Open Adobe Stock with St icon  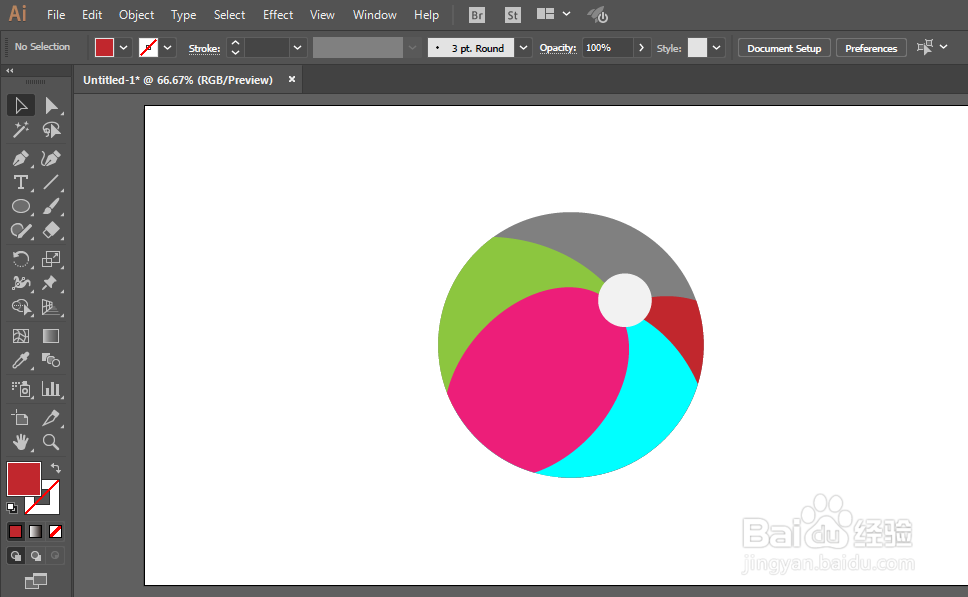pyautogui.click(x=512, y=15)
